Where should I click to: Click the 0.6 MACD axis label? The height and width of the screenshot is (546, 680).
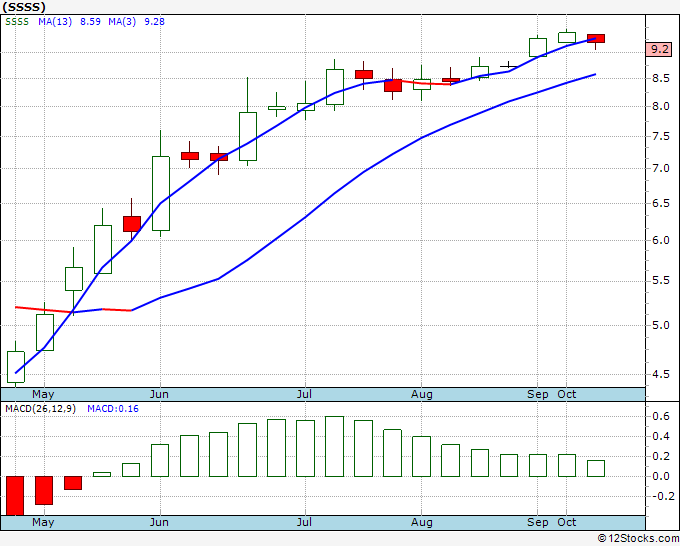(660, 416)
